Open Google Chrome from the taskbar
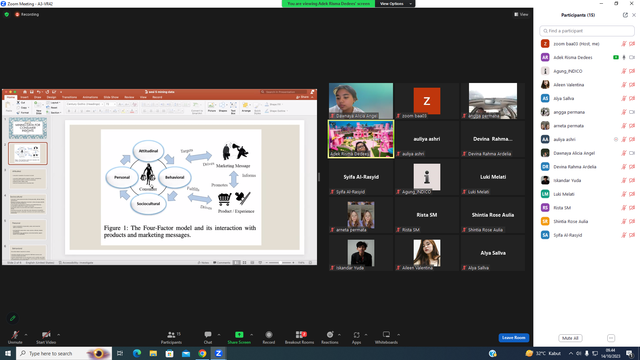 click(x=202, y=353)
